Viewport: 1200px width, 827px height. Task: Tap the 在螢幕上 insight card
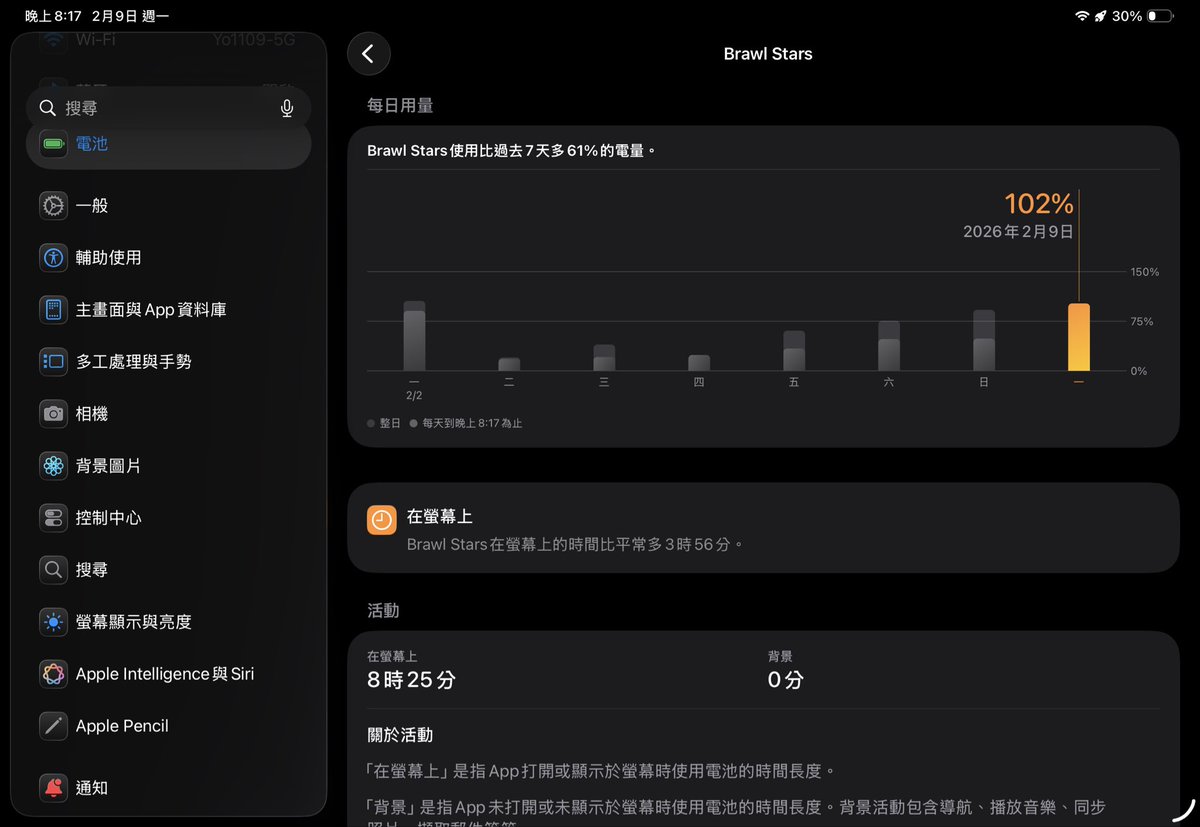pyautogui.click(x=763, y=528)
